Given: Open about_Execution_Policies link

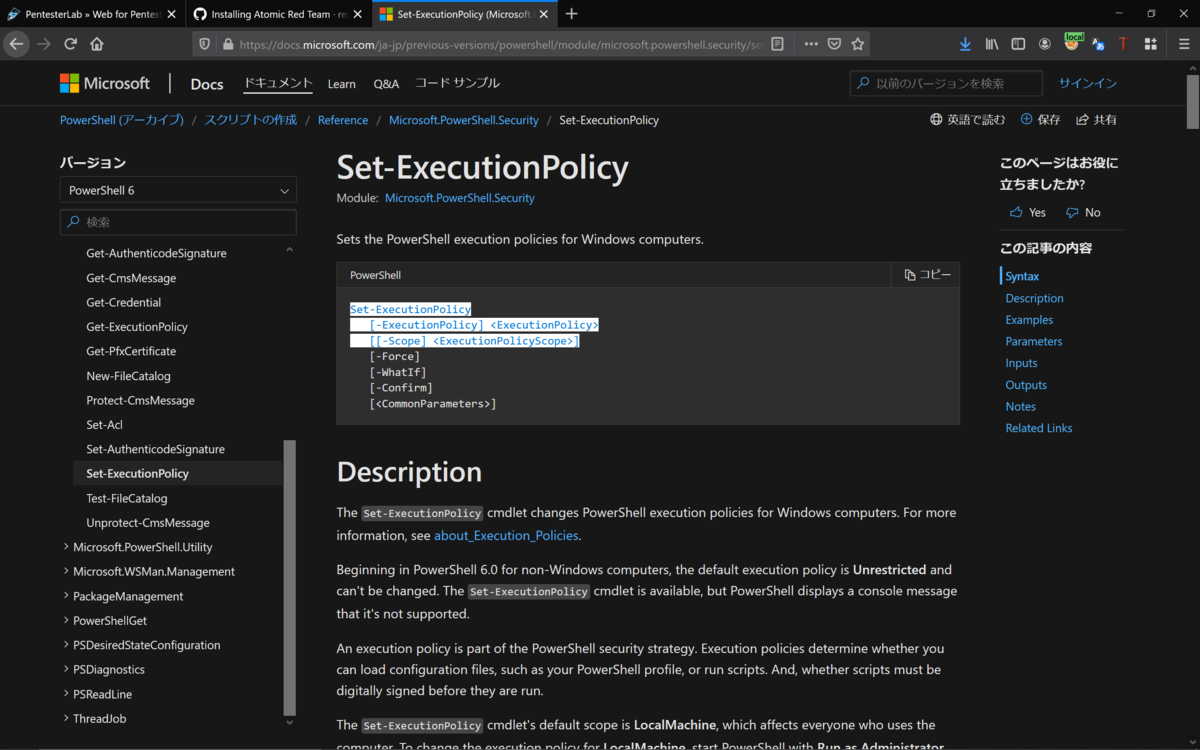Looking at the screenshot, I should pos(506,536).
